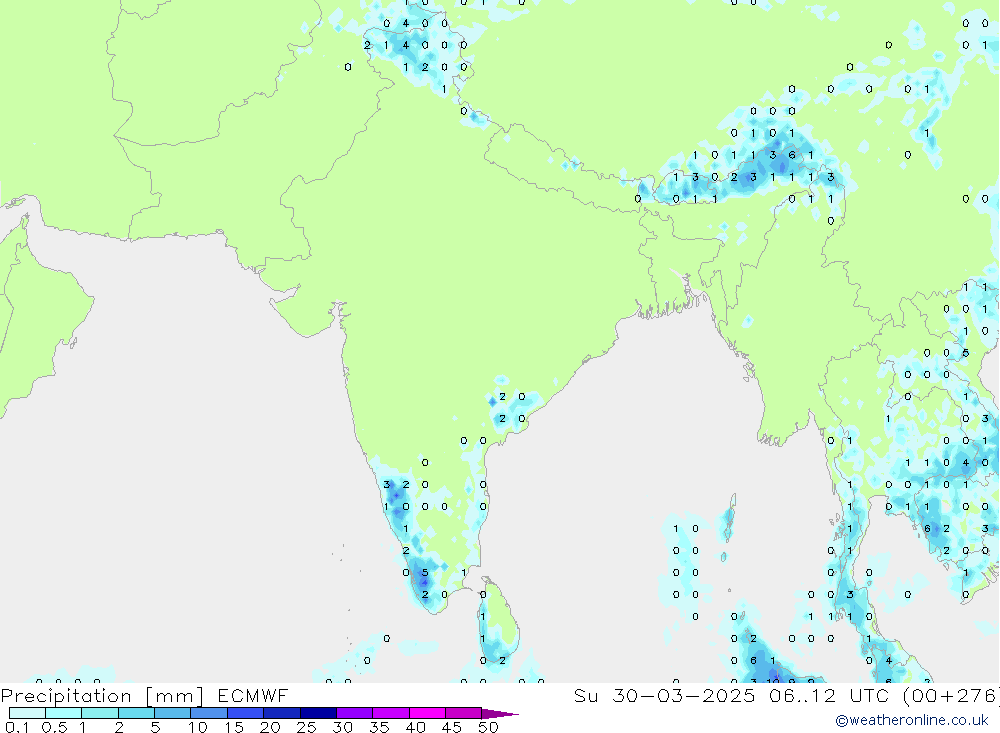Select the 1–2 mm legend color swatch
The image size is (1000, 733).
tap(99, 713)
